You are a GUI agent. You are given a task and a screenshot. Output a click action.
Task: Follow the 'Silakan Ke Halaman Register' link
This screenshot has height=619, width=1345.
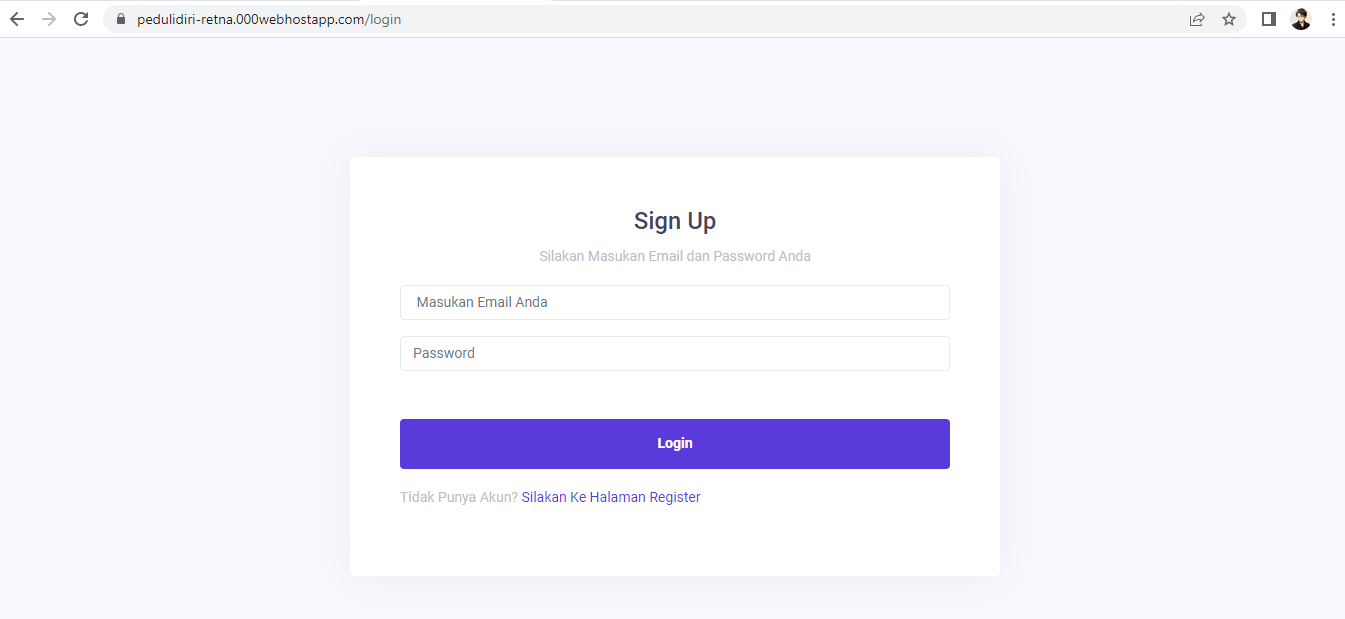(x=611, y=497)
